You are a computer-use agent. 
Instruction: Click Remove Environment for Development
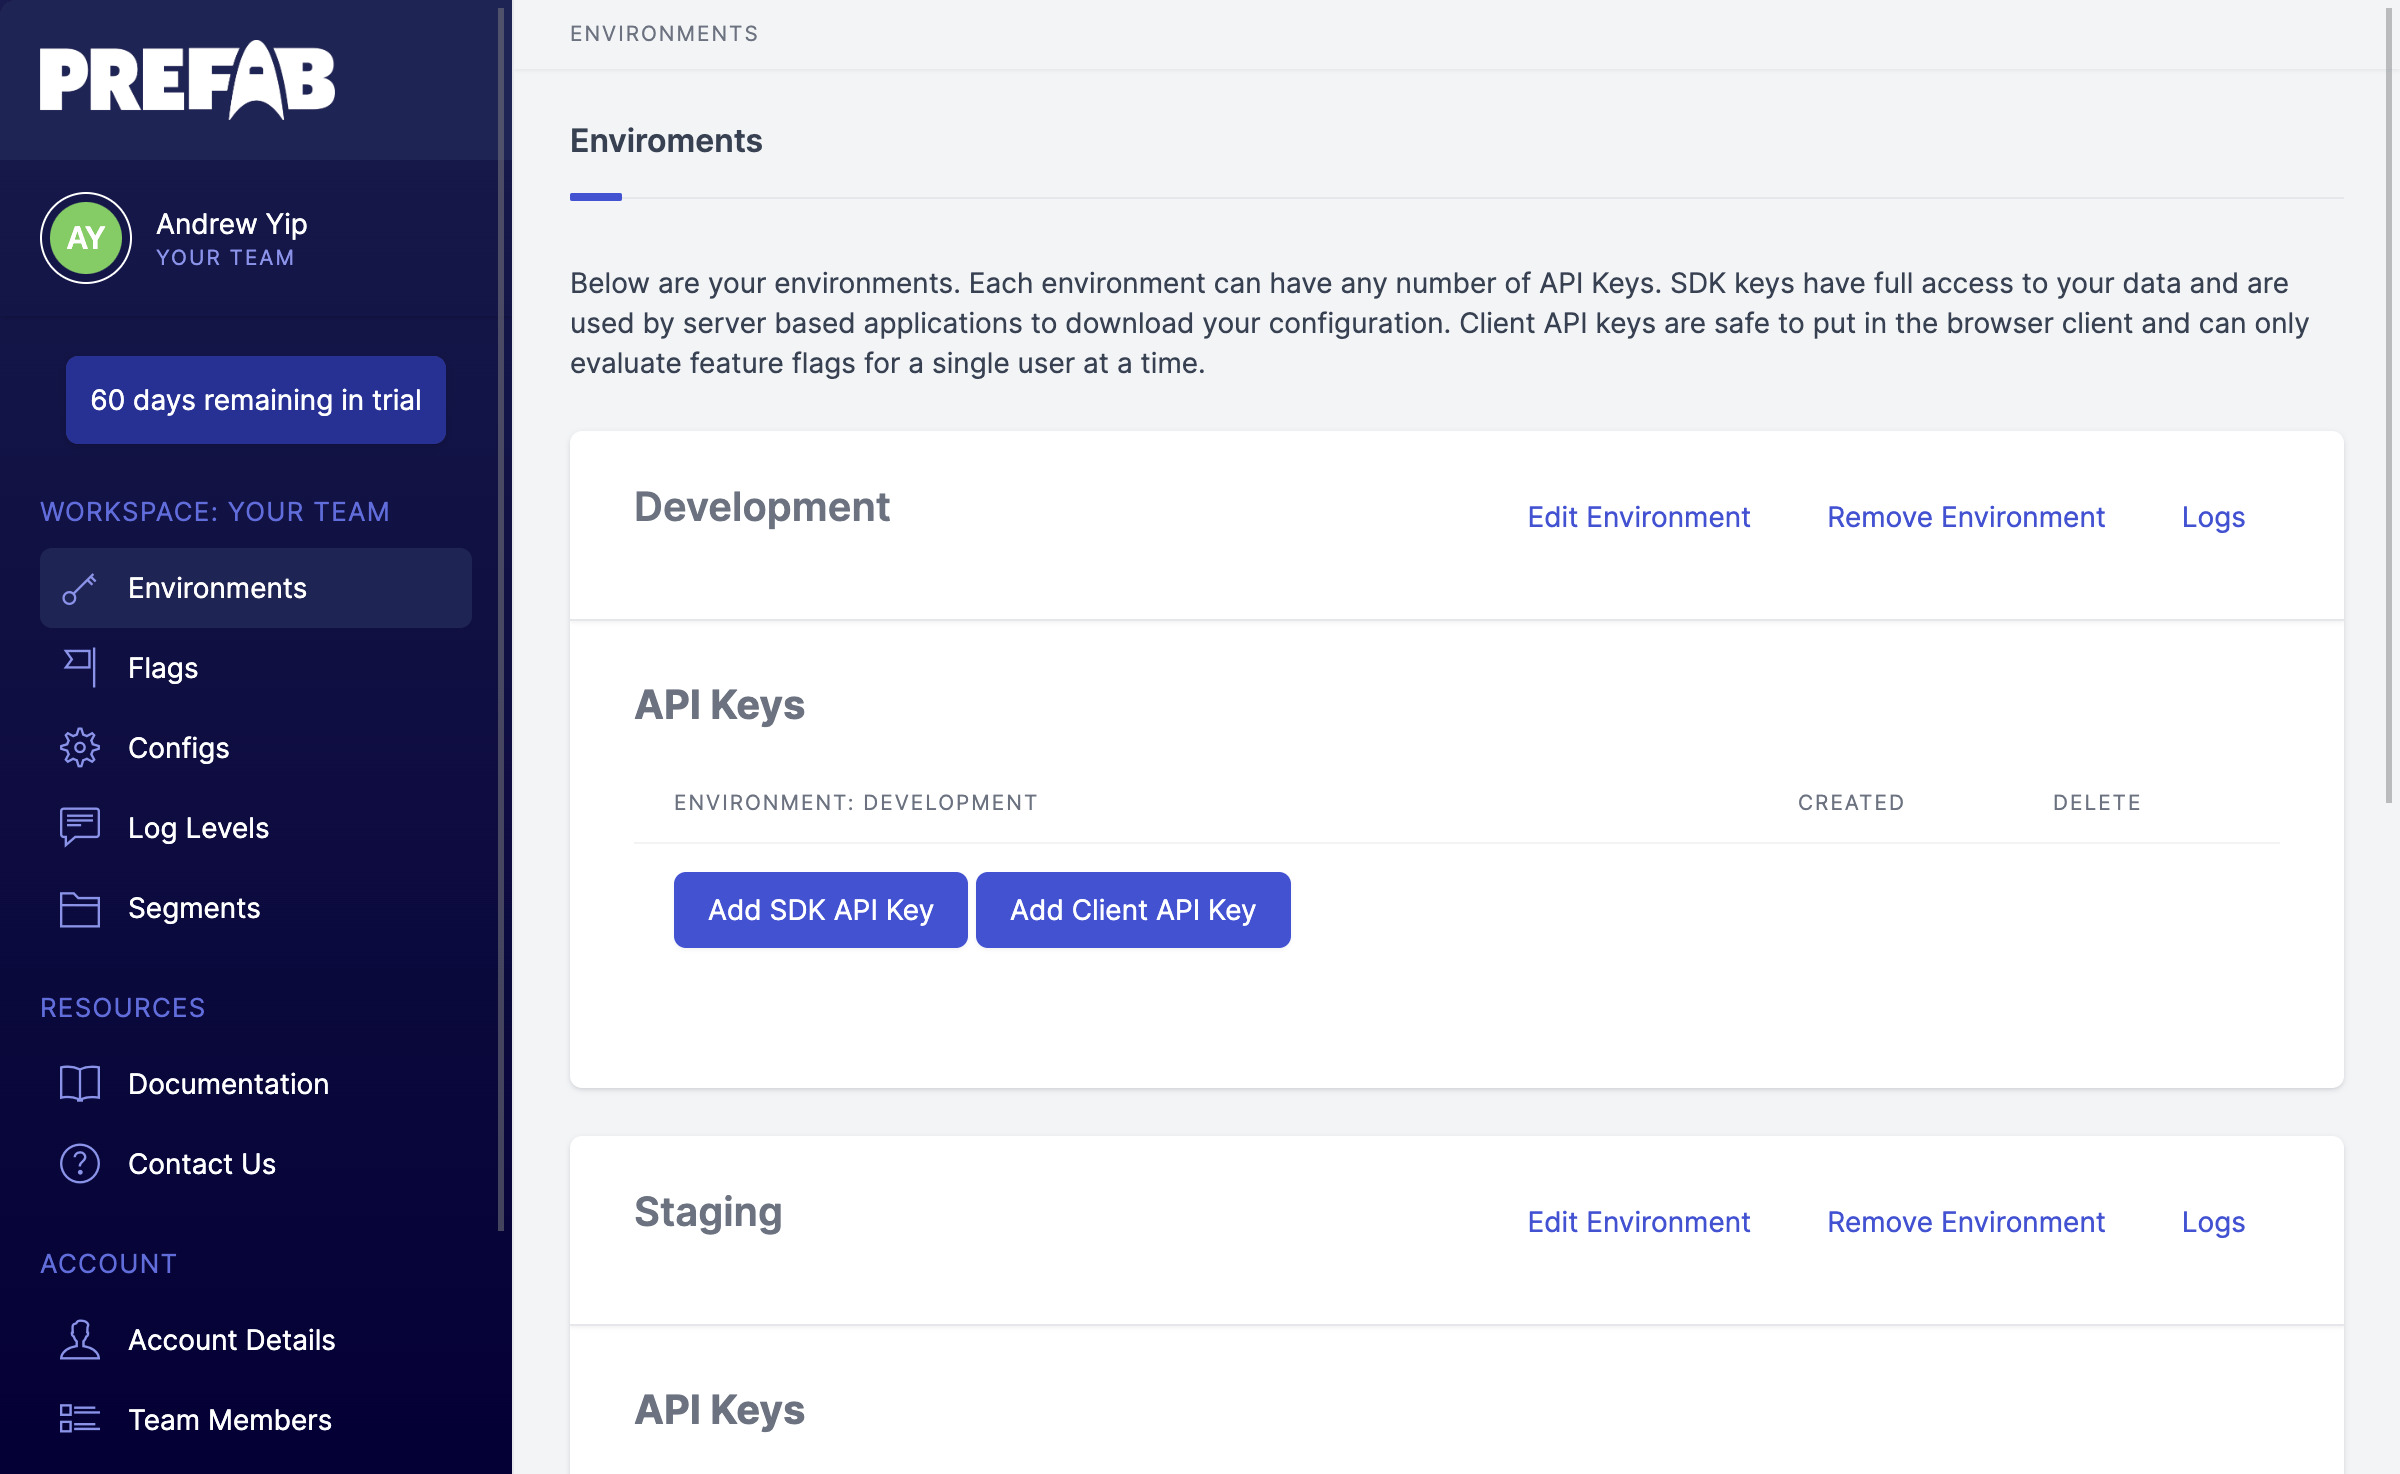(x=1966, y=518)
